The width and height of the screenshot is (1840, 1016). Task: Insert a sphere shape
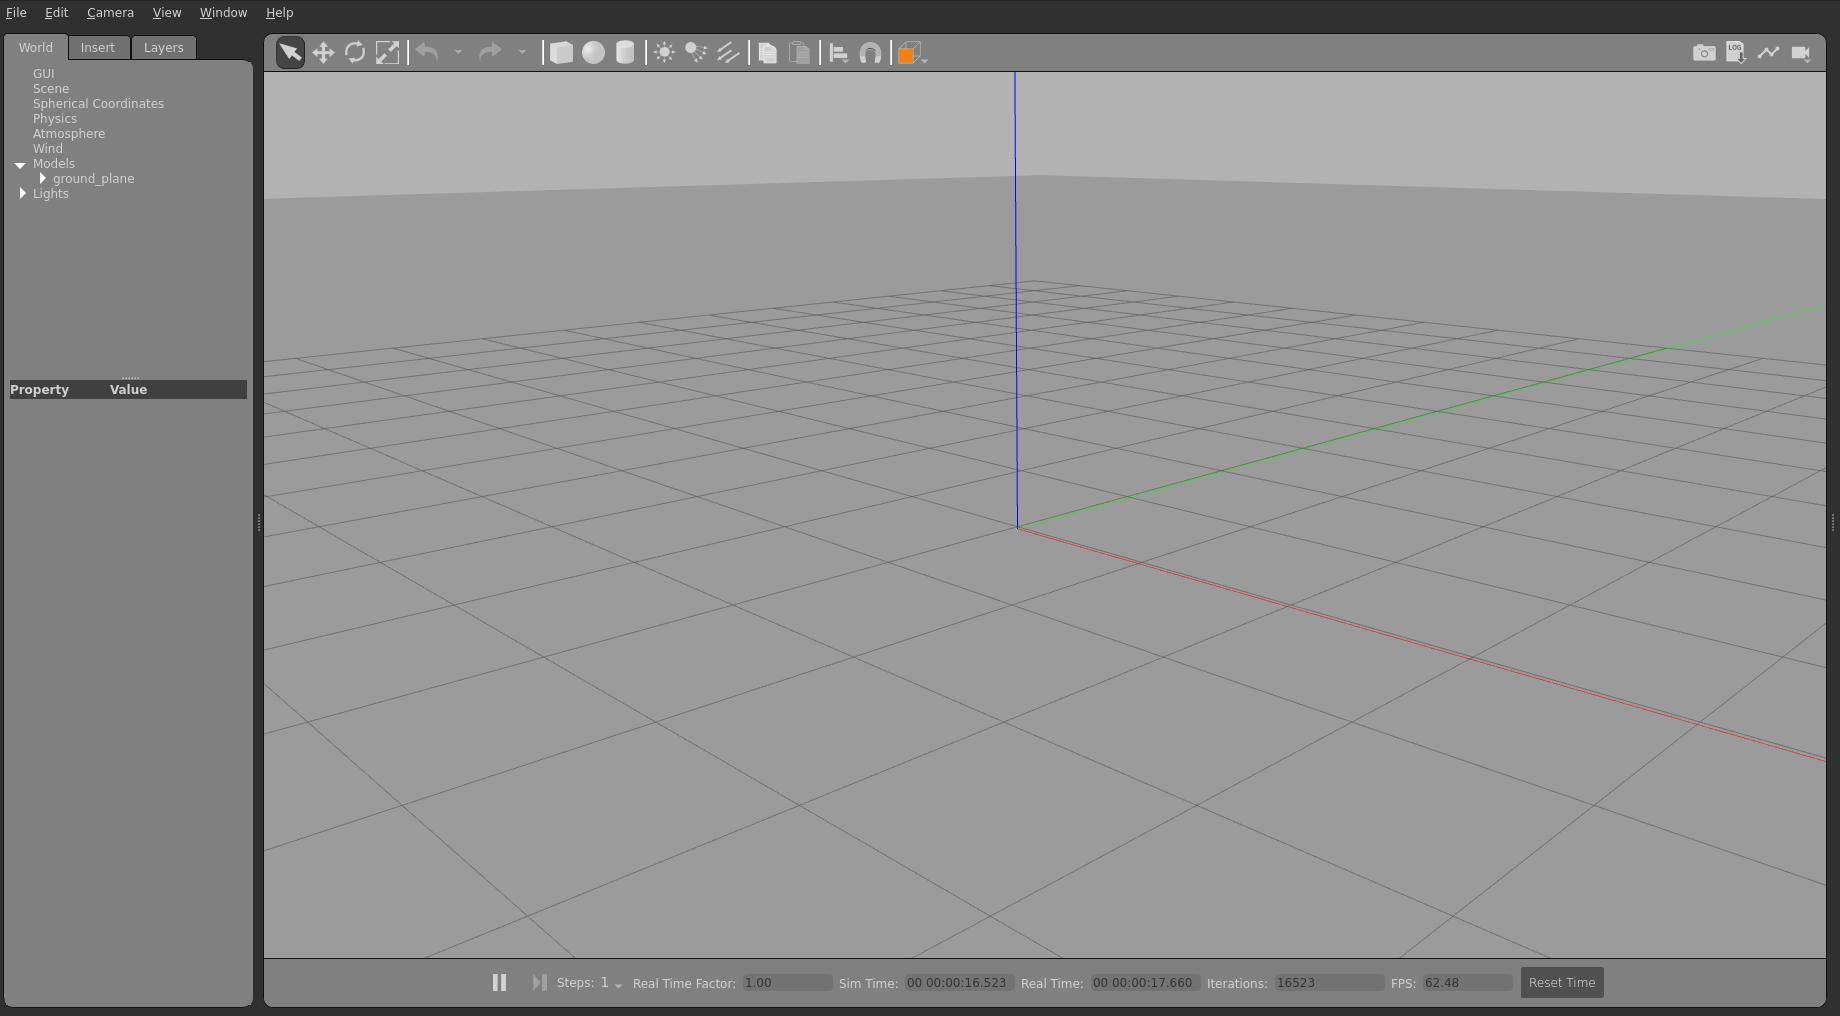pyautogui.click(x=593, y=53)
